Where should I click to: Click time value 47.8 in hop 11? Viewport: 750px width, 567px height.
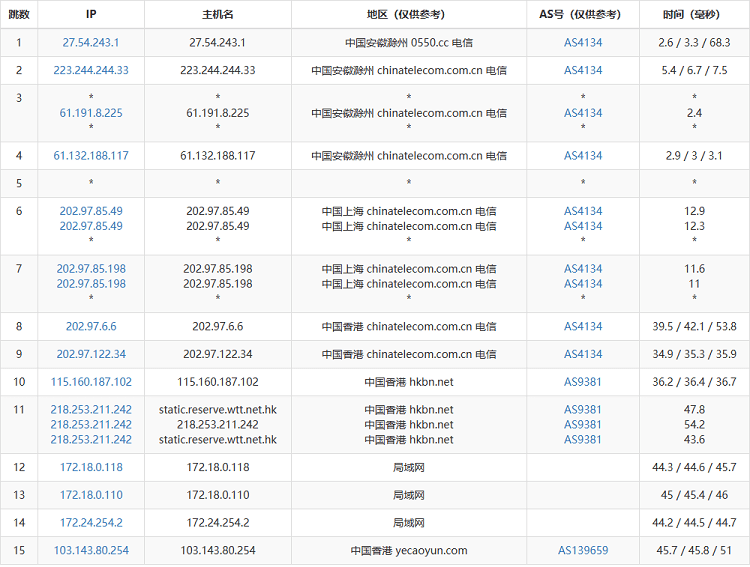(694, 410)
